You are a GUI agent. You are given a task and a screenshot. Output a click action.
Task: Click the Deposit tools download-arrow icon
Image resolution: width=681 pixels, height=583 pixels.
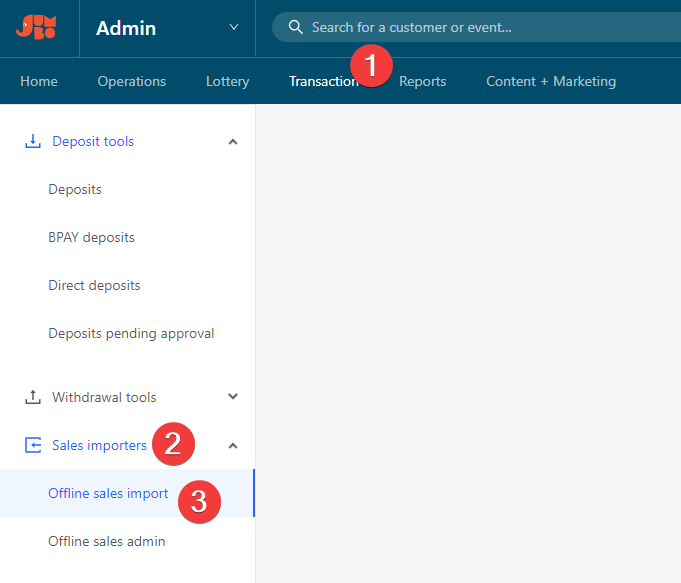pos(33,141)
